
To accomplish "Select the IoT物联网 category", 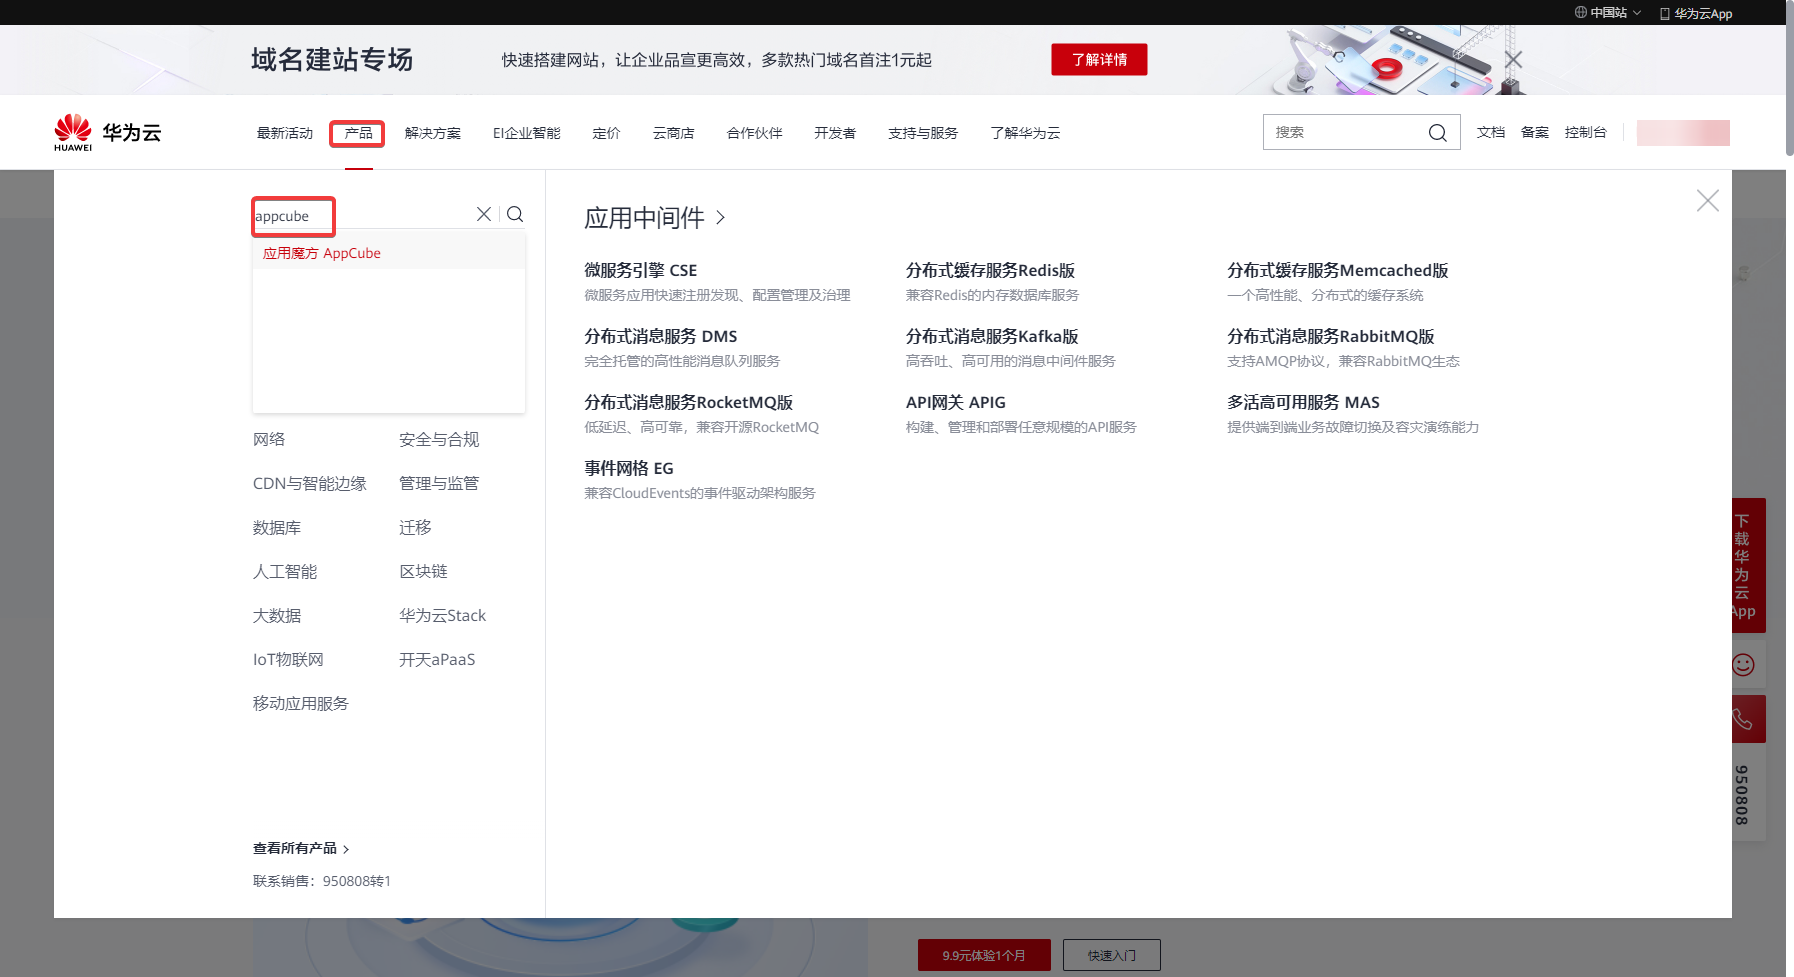I will 288,659.
